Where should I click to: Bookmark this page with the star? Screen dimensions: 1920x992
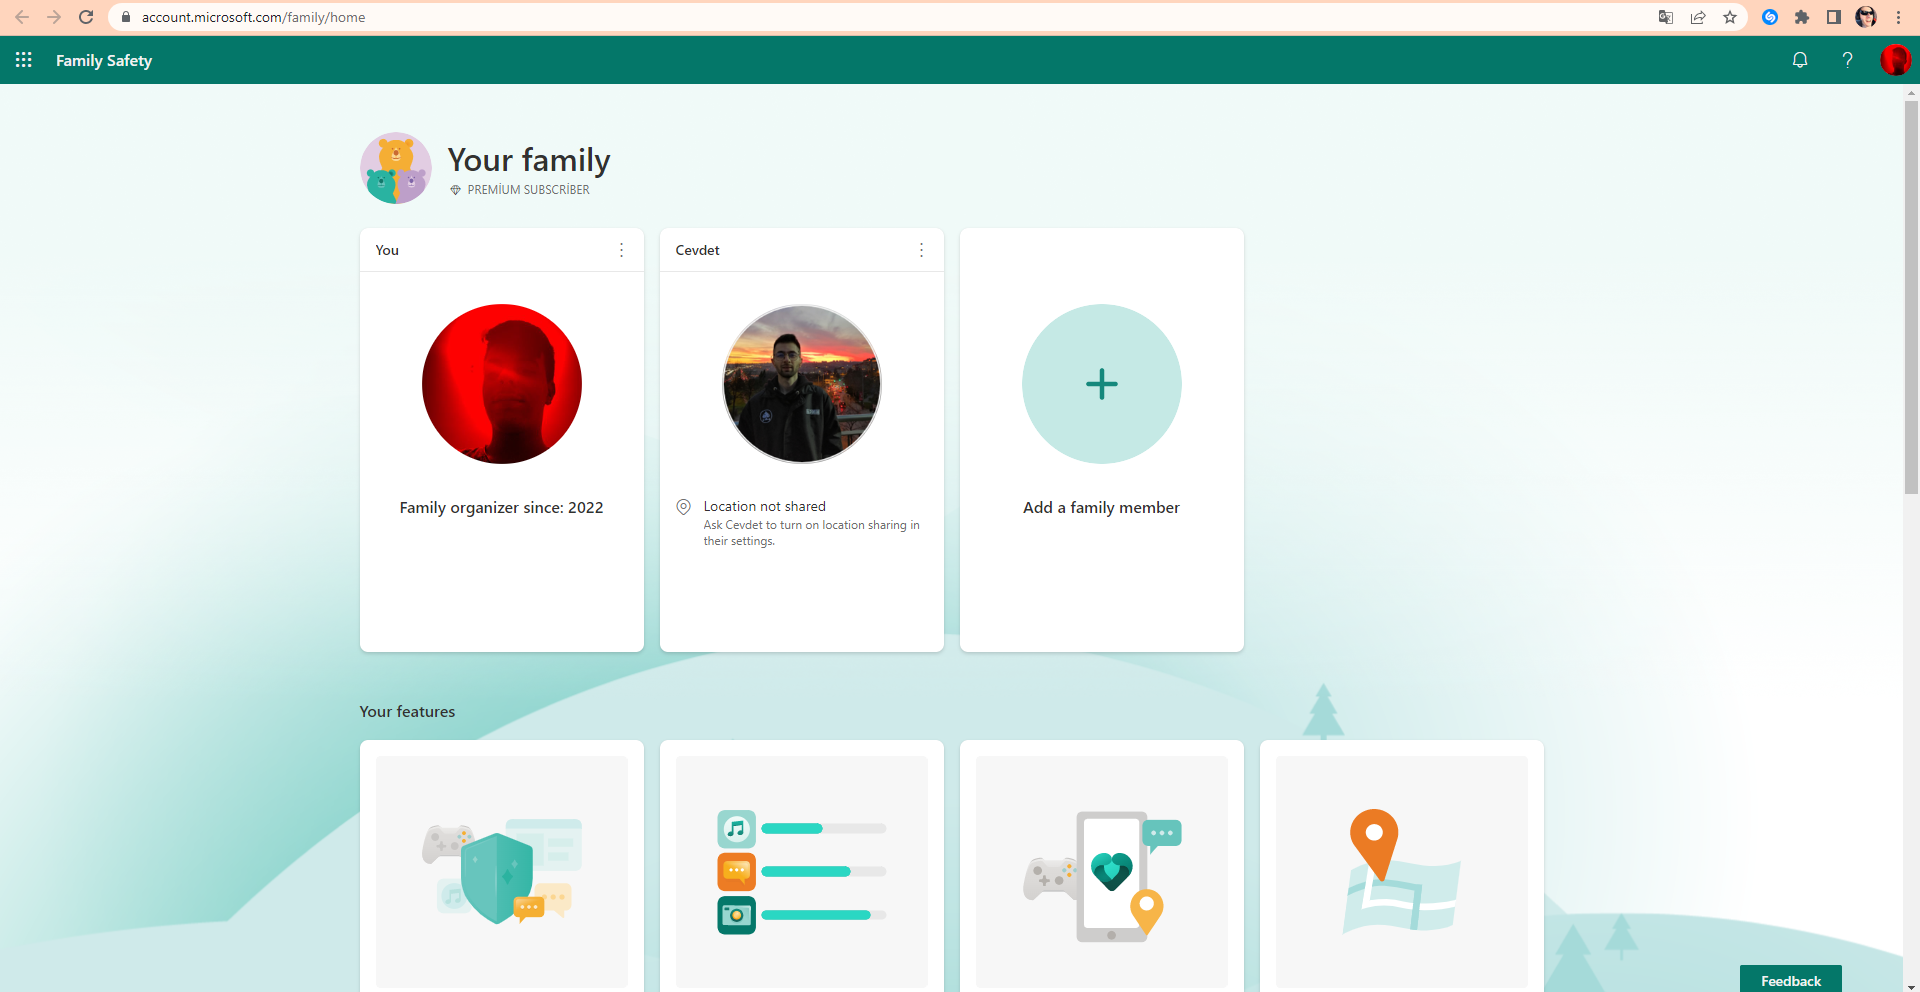pyautogui.click(x=1730, y=17)
